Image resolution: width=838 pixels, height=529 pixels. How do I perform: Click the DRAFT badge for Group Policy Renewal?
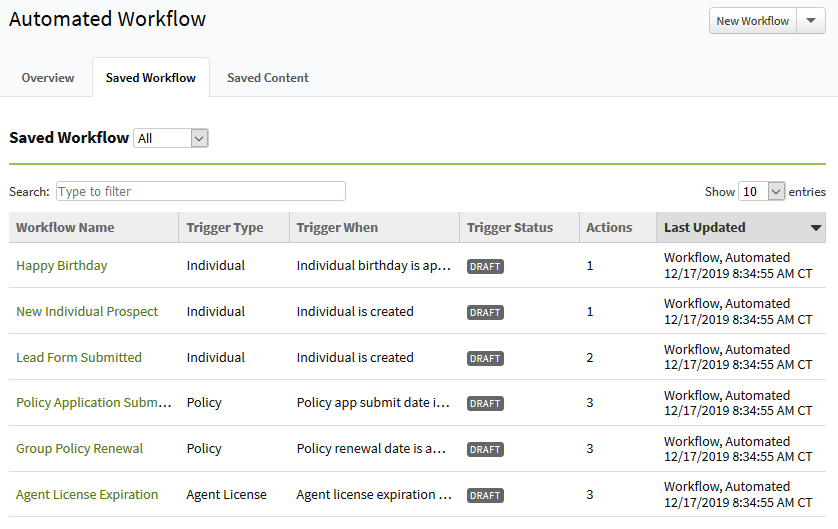485,449
